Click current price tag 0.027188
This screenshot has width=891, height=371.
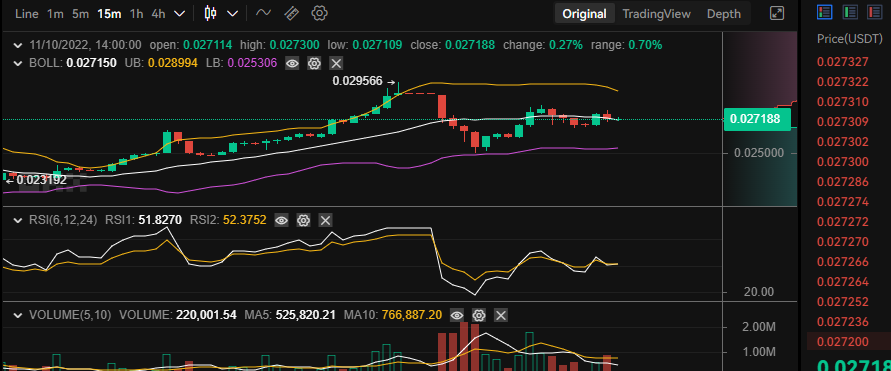pos(757,119)
